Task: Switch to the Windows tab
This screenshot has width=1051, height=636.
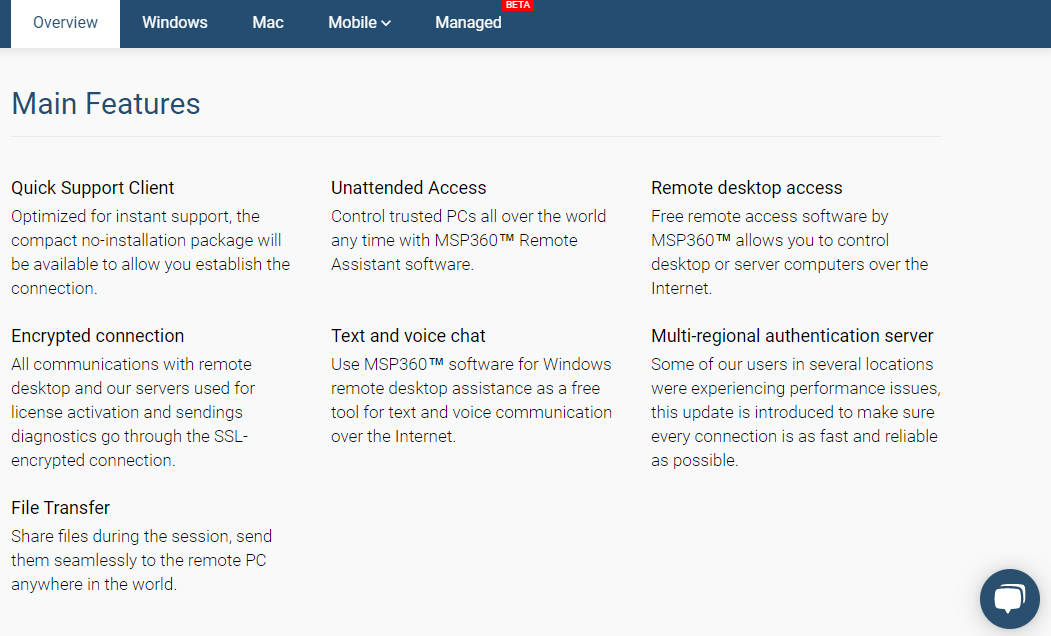Action: (174, 22)
